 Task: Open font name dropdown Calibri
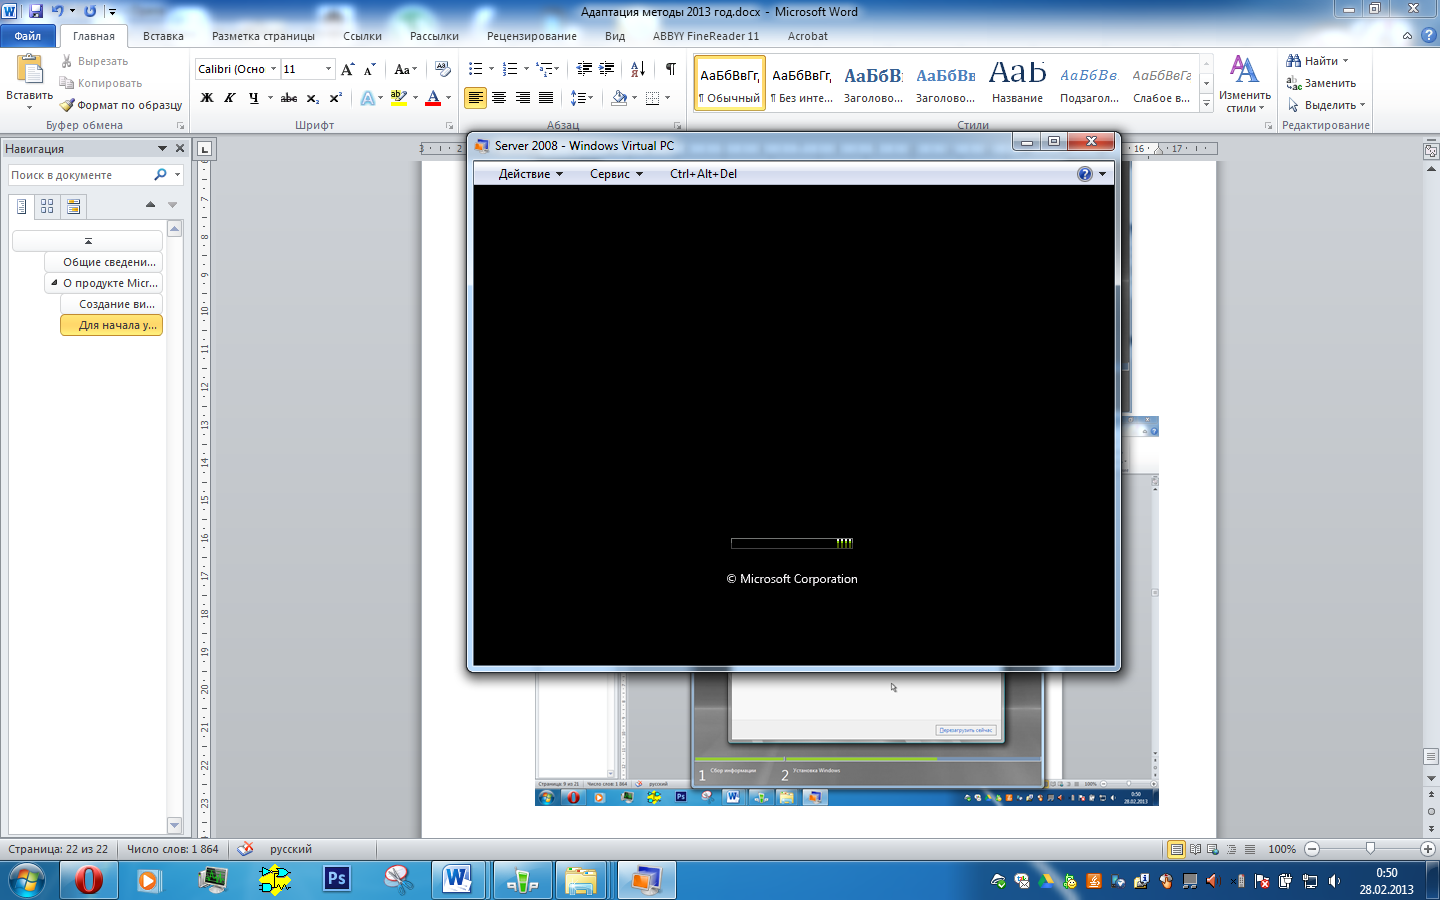273,69
